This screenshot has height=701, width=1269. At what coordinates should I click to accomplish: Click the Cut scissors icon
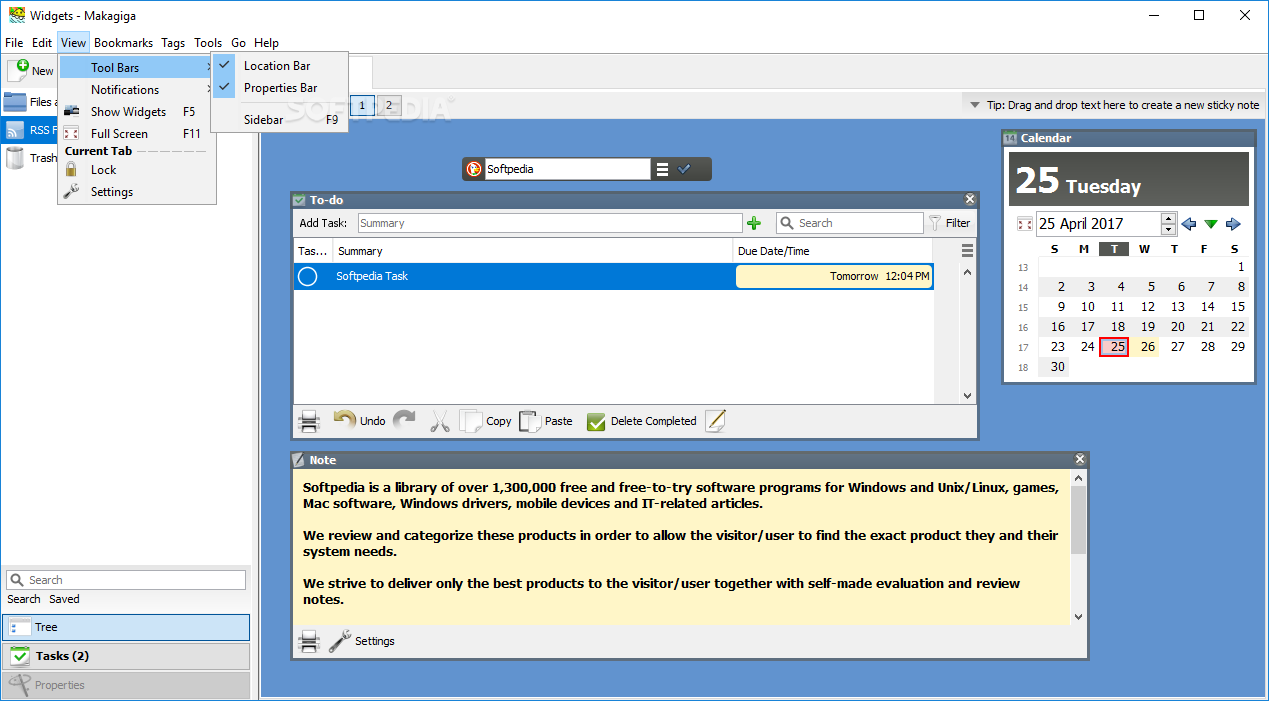[440, 421]
